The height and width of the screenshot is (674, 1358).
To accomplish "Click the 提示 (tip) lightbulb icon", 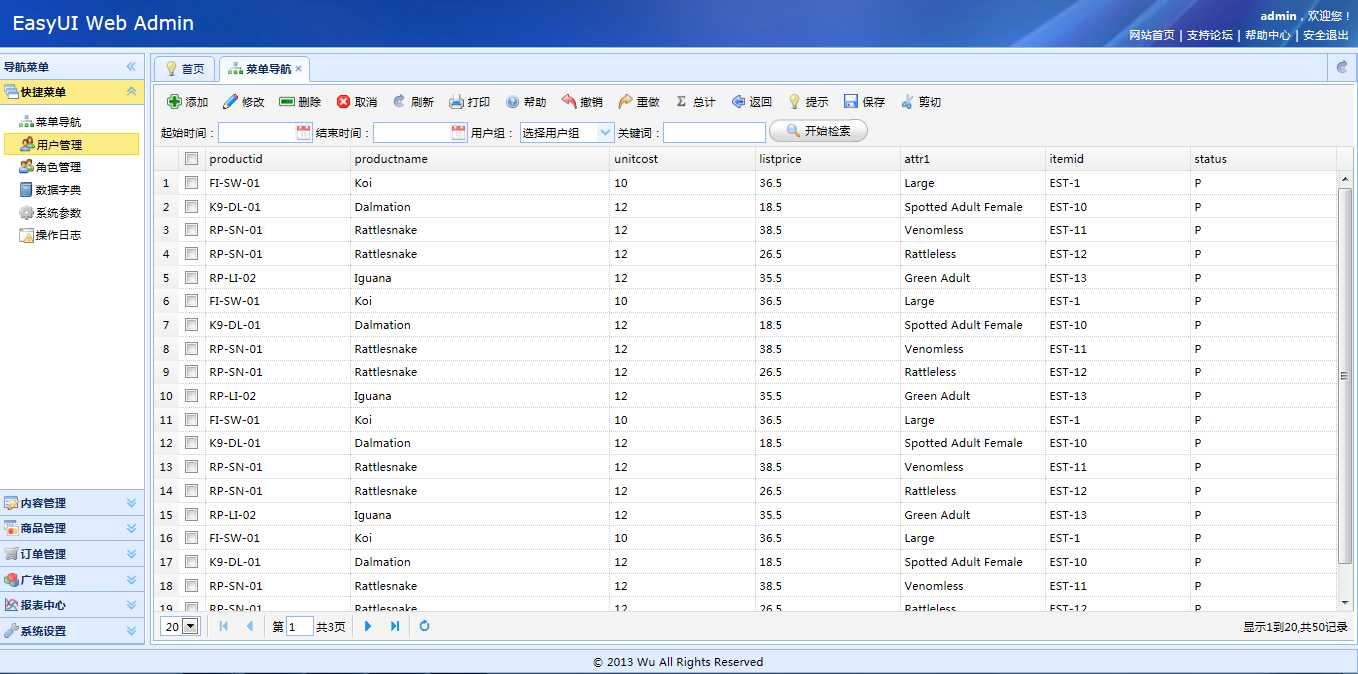I will (x=794, y=102).
